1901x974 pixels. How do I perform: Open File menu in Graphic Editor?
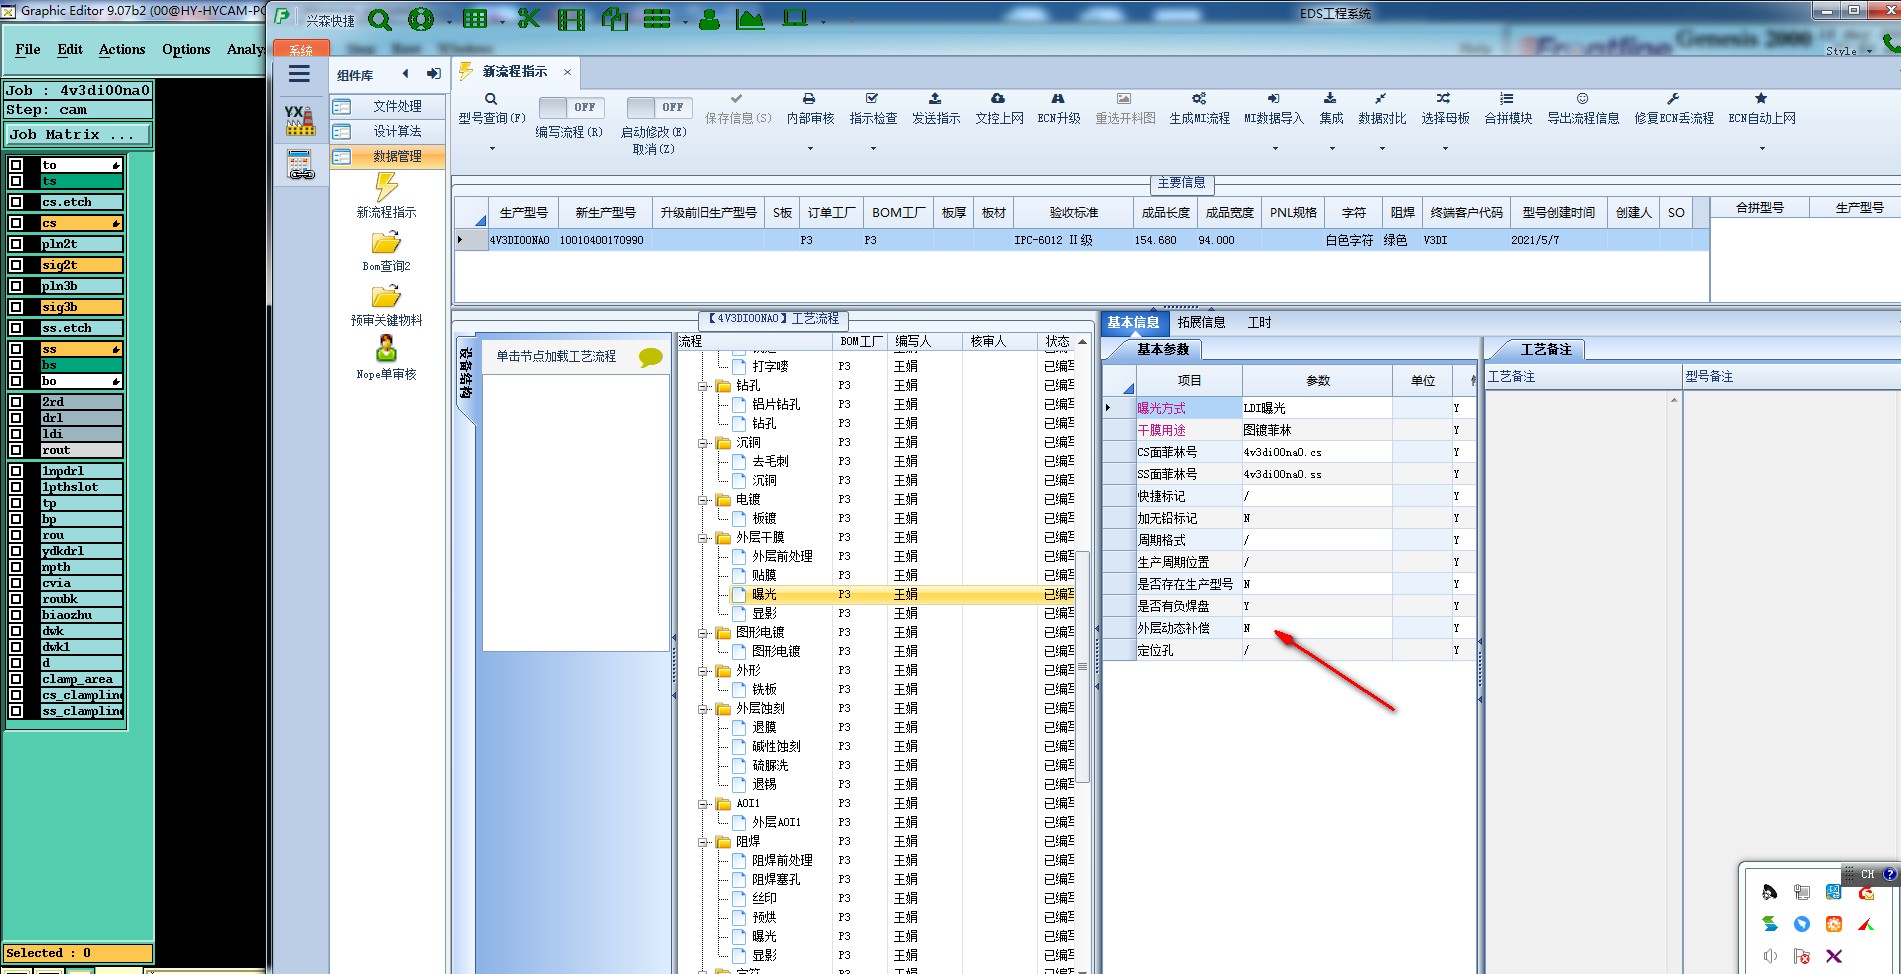coord(28,49)
